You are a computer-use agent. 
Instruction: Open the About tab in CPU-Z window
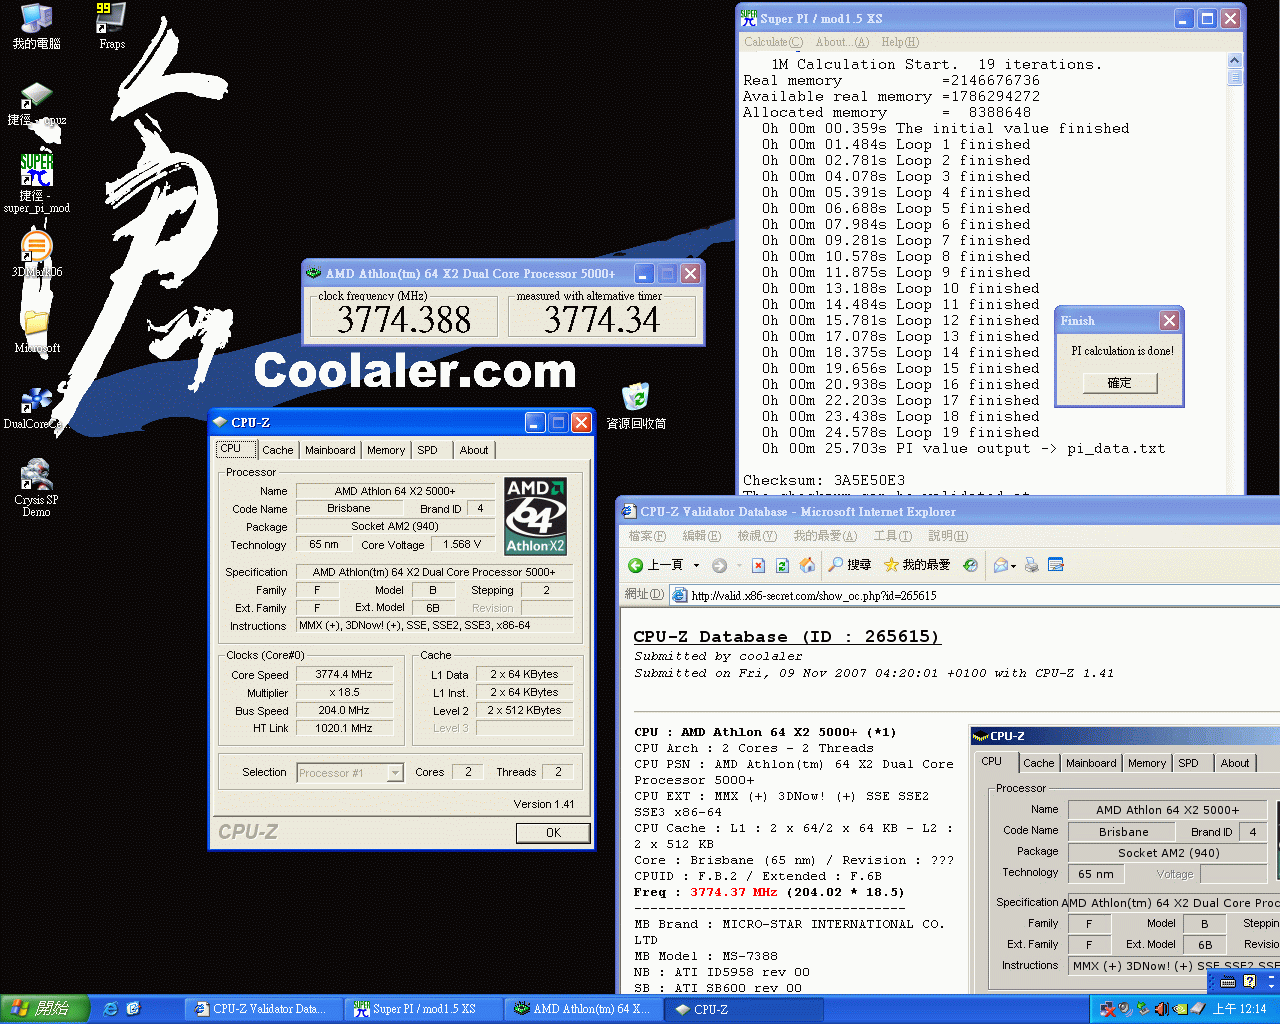point(474,450)
